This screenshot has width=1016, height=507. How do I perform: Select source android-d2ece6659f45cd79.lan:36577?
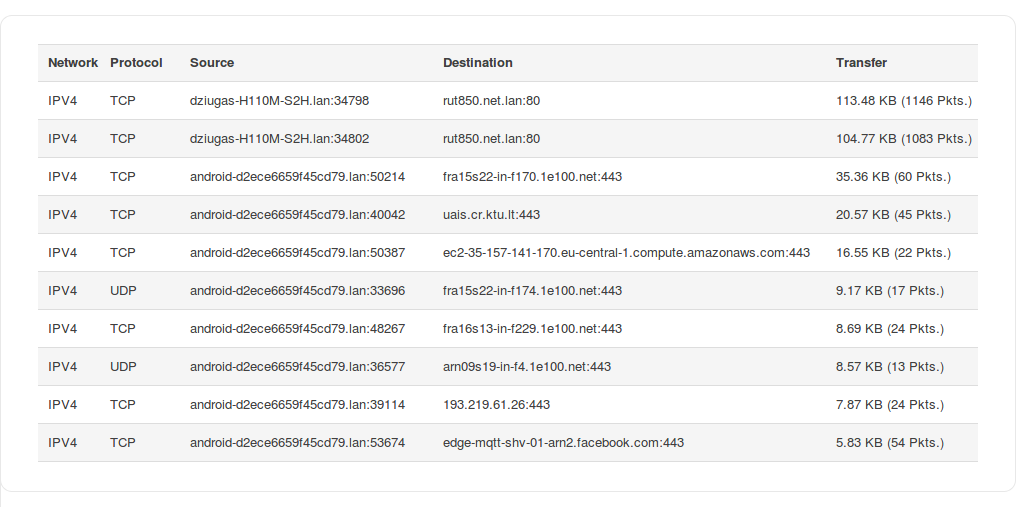tap(297, 367)
